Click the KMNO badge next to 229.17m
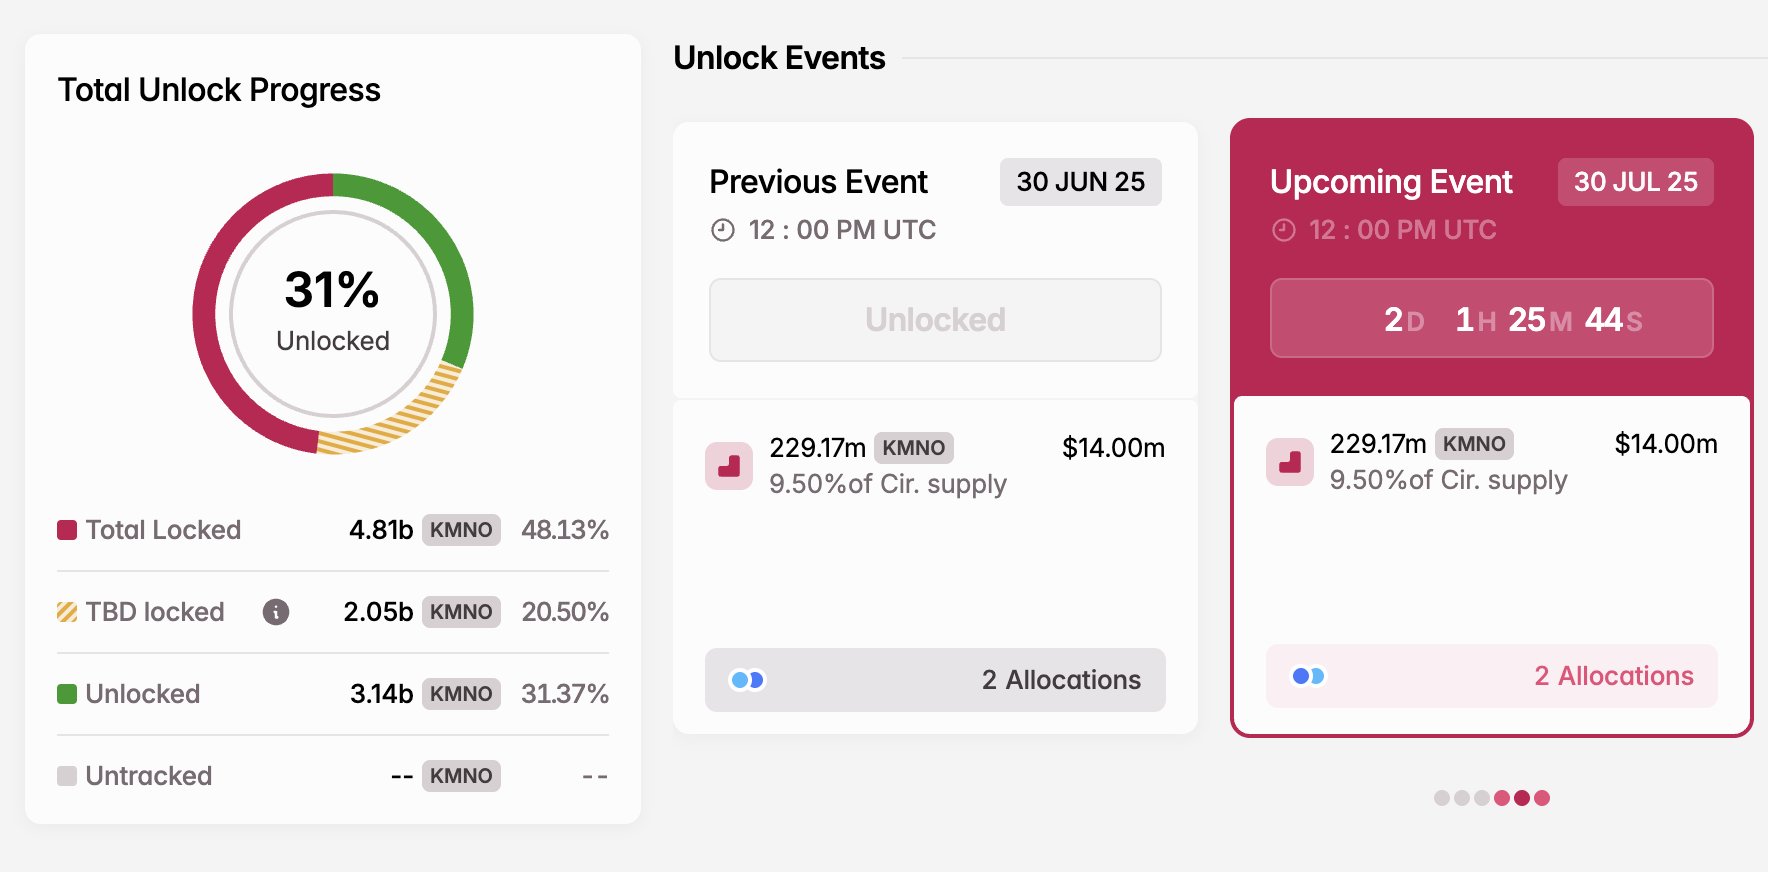The width and height of the screenshot is (1768, 872). coord(913,448)
